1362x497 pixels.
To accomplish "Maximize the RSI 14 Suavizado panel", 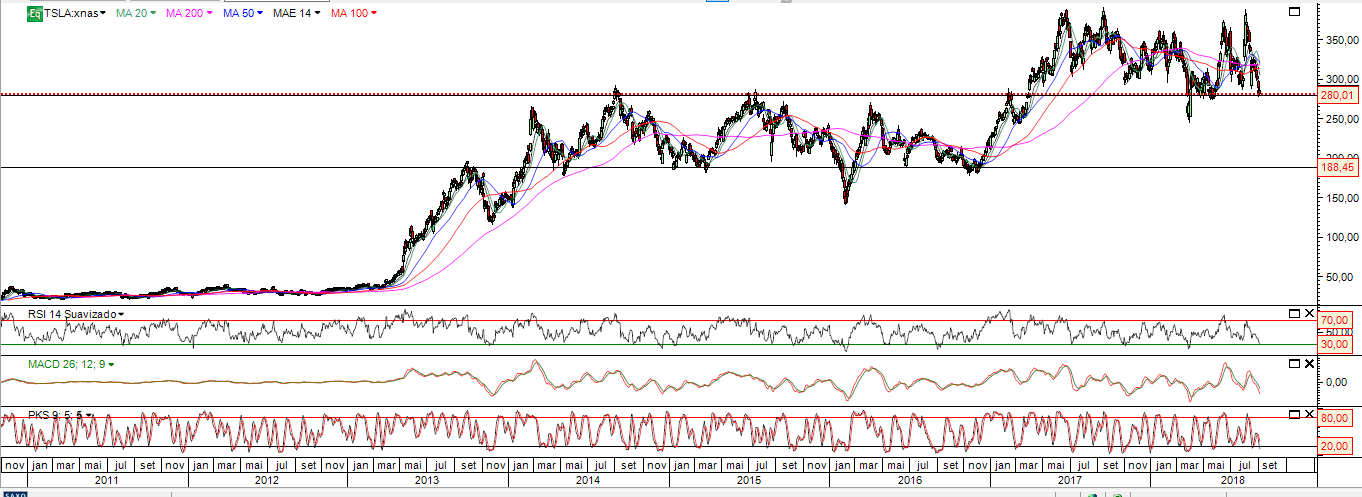I will coord(1294,313).
